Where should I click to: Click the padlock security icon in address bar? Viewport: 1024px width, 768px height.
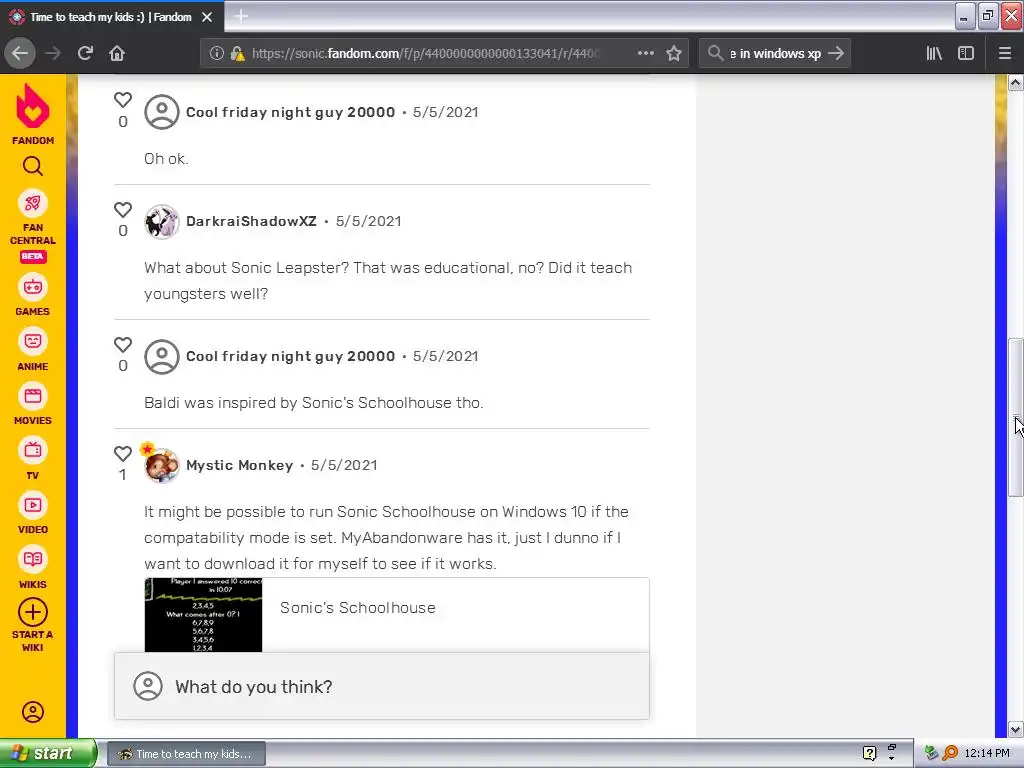pos(237,54)
